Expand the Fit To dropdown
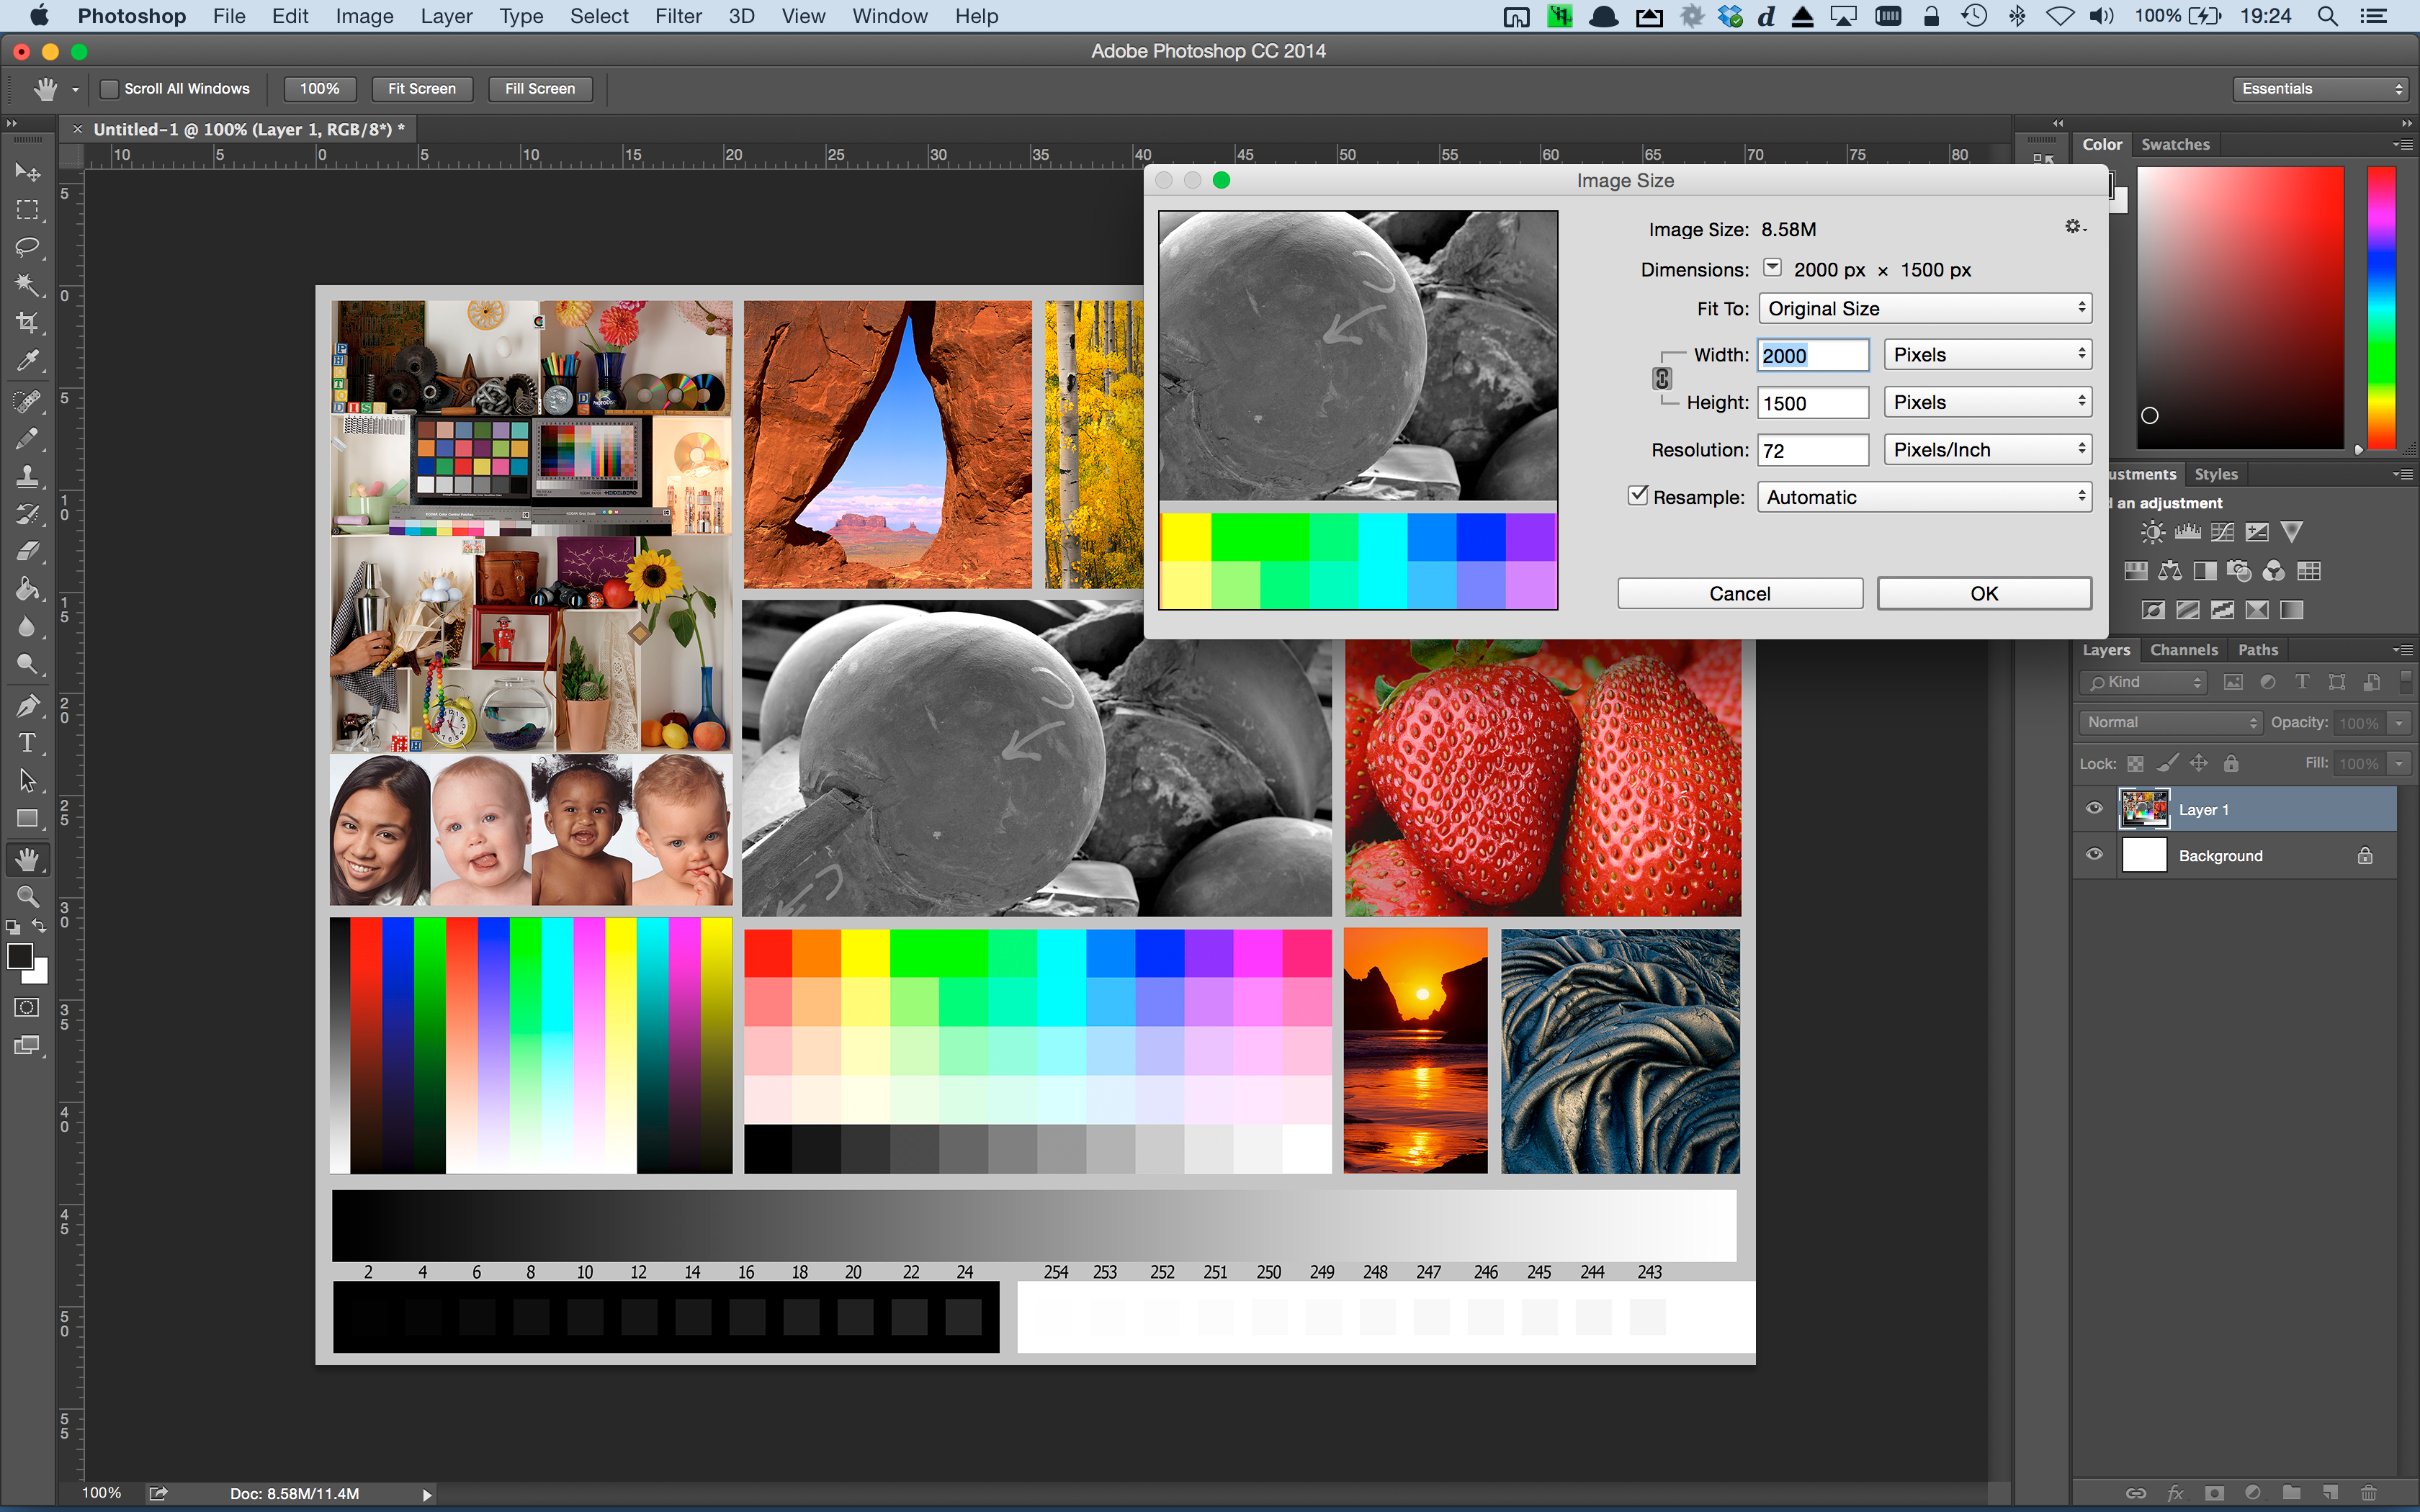Image resolution: width=2420 pixels, height=1512 pixels. tap(1924, 308)
